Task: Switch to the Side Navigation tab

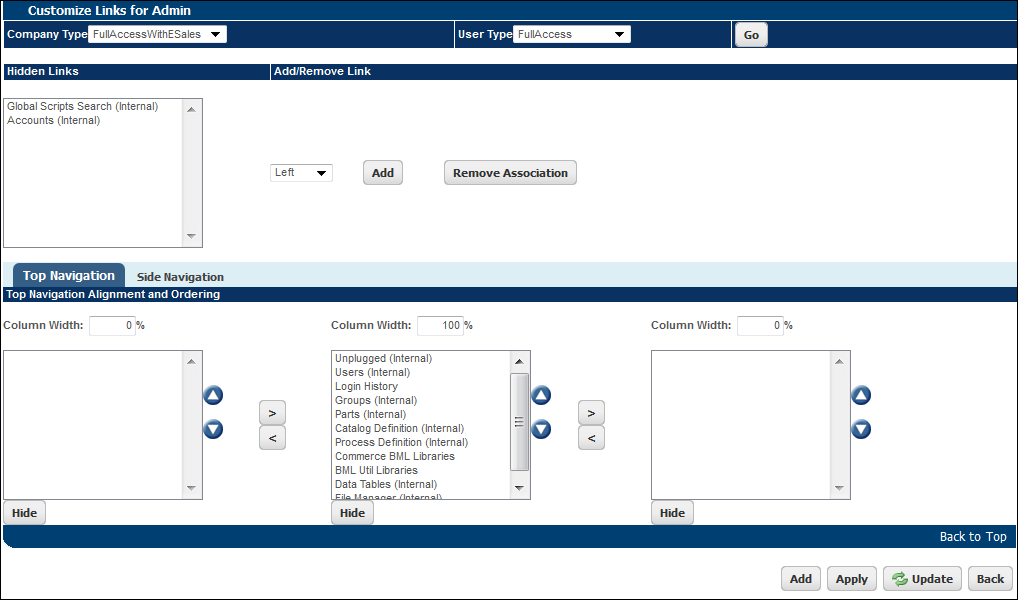Action: 179,276
